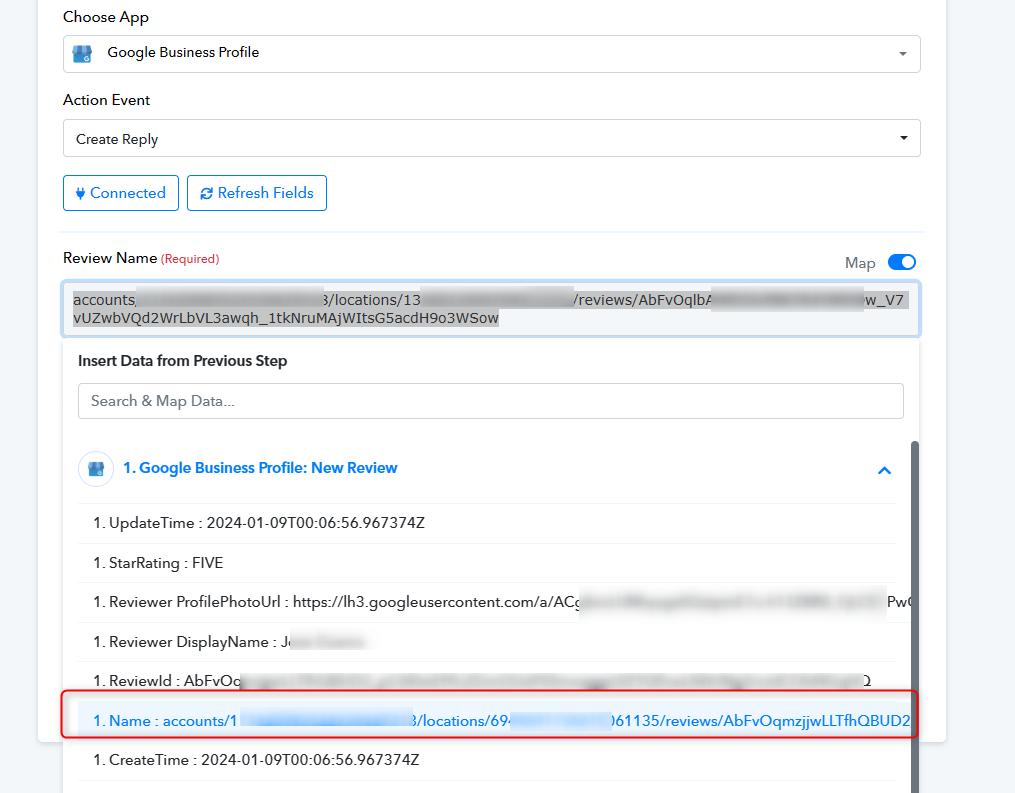This screenshot has height=793, width=1015.
Task: Click the Search & Map Data field
Action: click(491, 401)
